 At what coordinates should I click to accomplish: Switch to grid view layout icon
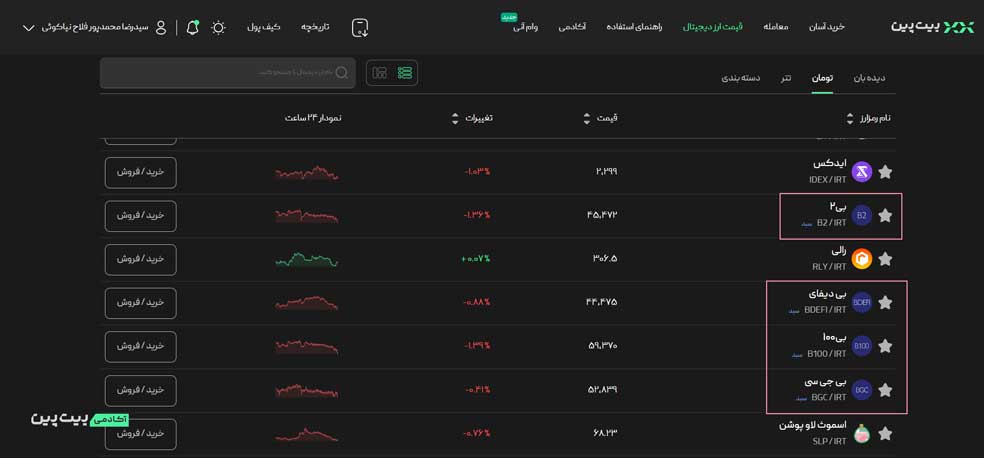click(379, 73)
